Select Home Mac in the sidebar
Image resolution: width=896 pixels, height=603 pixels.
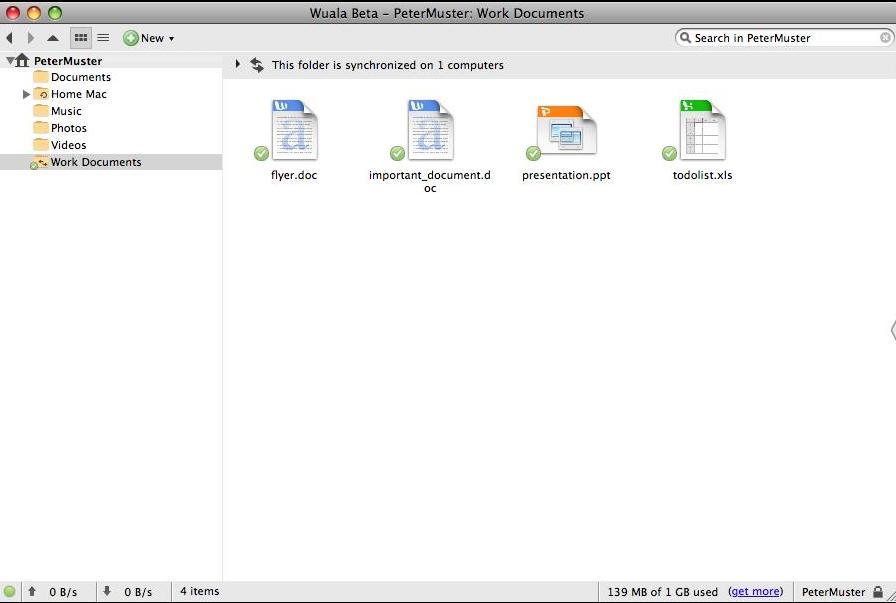[79, 94]
